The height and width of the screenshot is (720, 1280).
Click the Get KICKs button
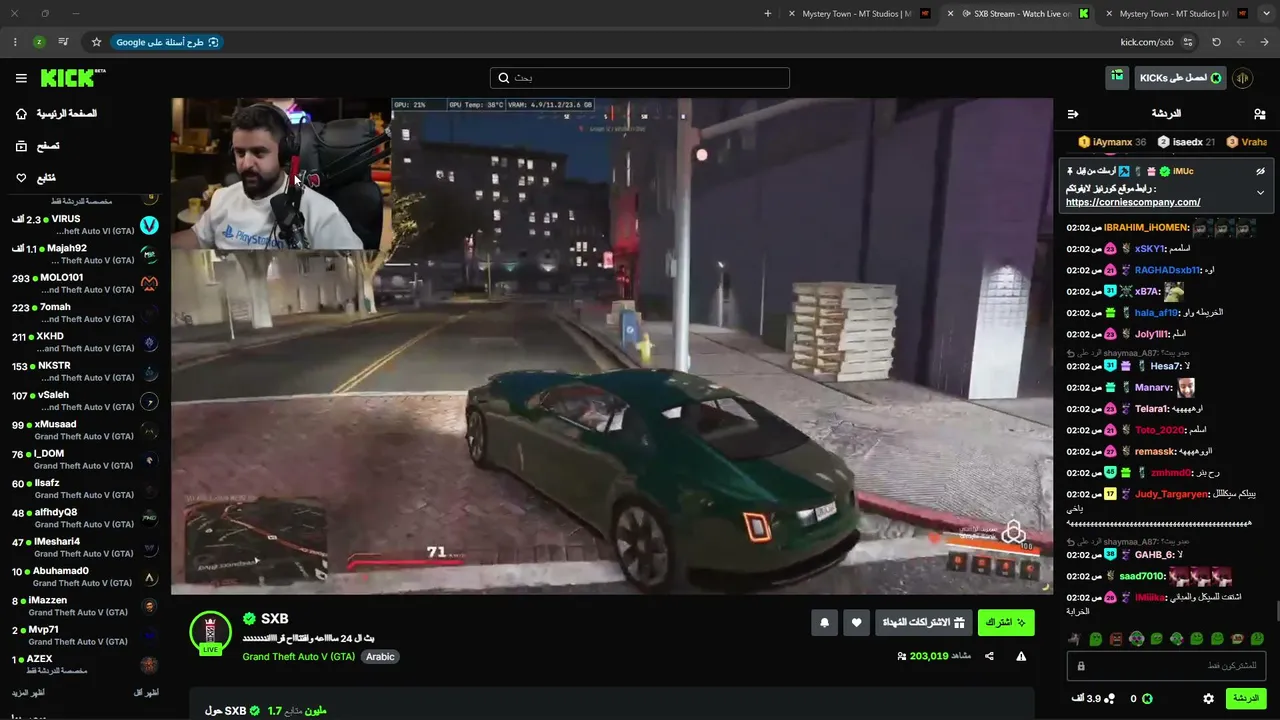tap(1181, 78)
